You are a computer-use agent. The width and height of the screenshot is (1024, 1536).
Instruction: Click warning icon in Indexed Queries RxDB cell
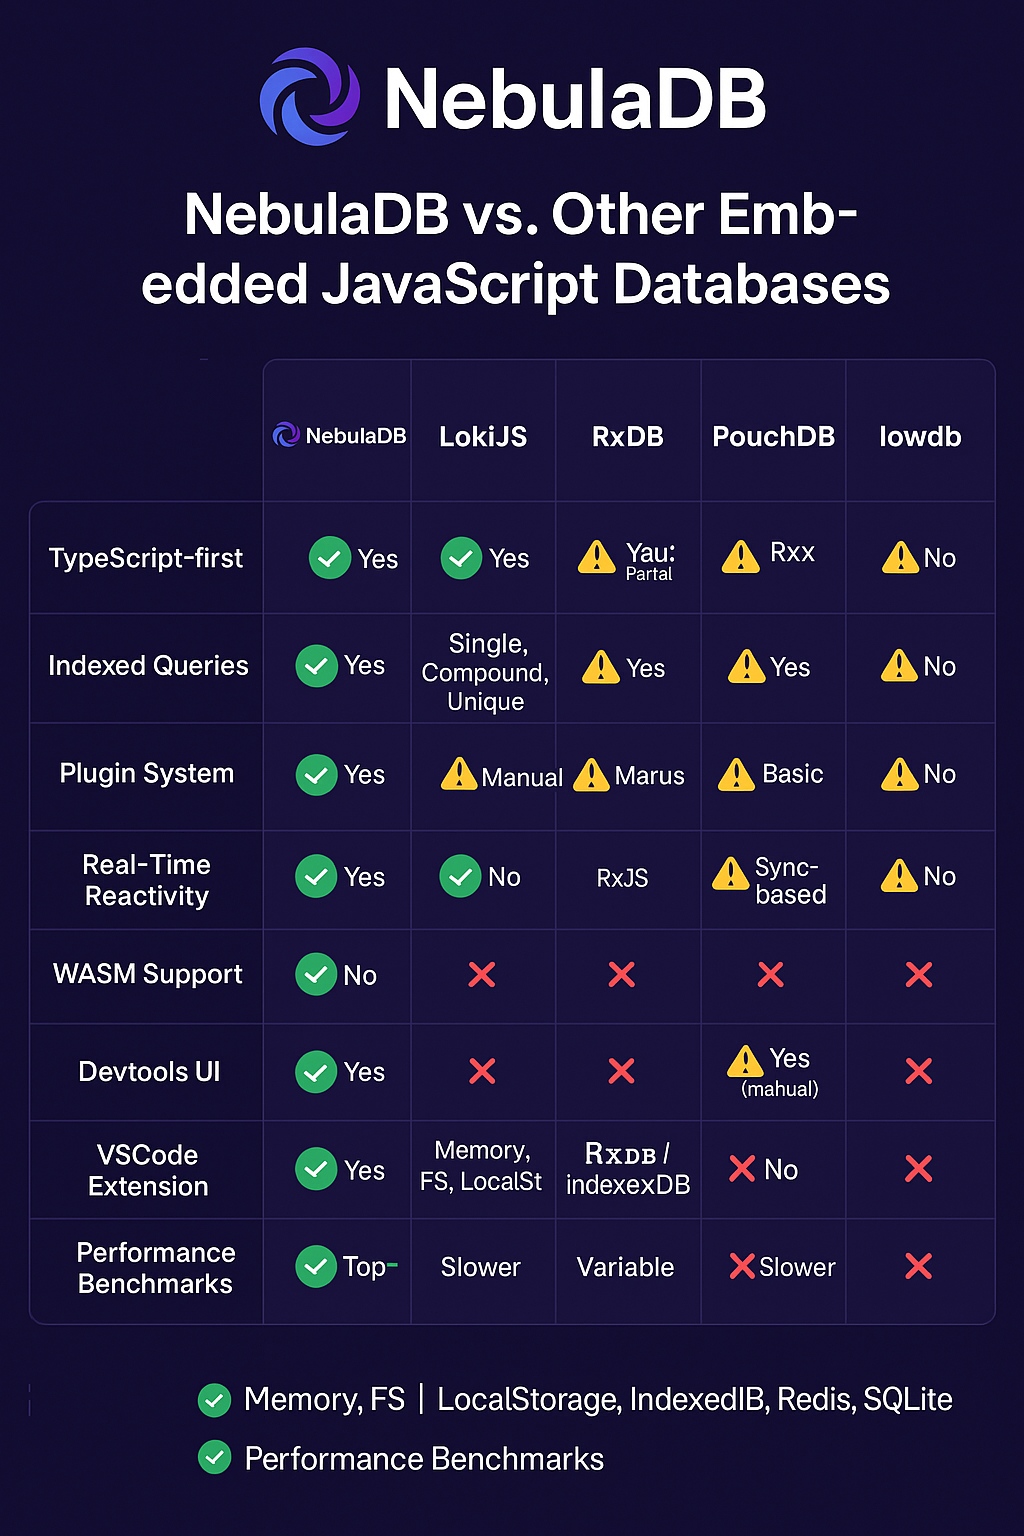(x=601, y=667)
